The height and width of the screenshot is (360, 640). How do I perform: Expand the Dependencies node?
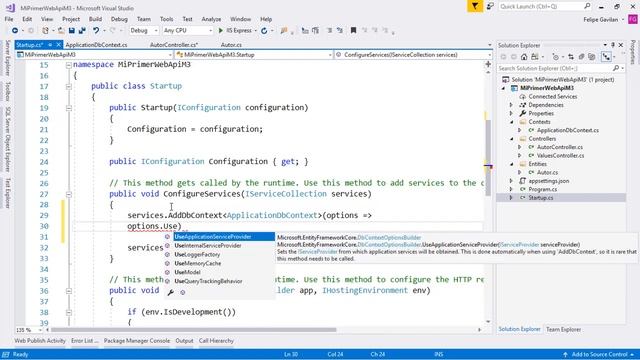coord(511,105)
